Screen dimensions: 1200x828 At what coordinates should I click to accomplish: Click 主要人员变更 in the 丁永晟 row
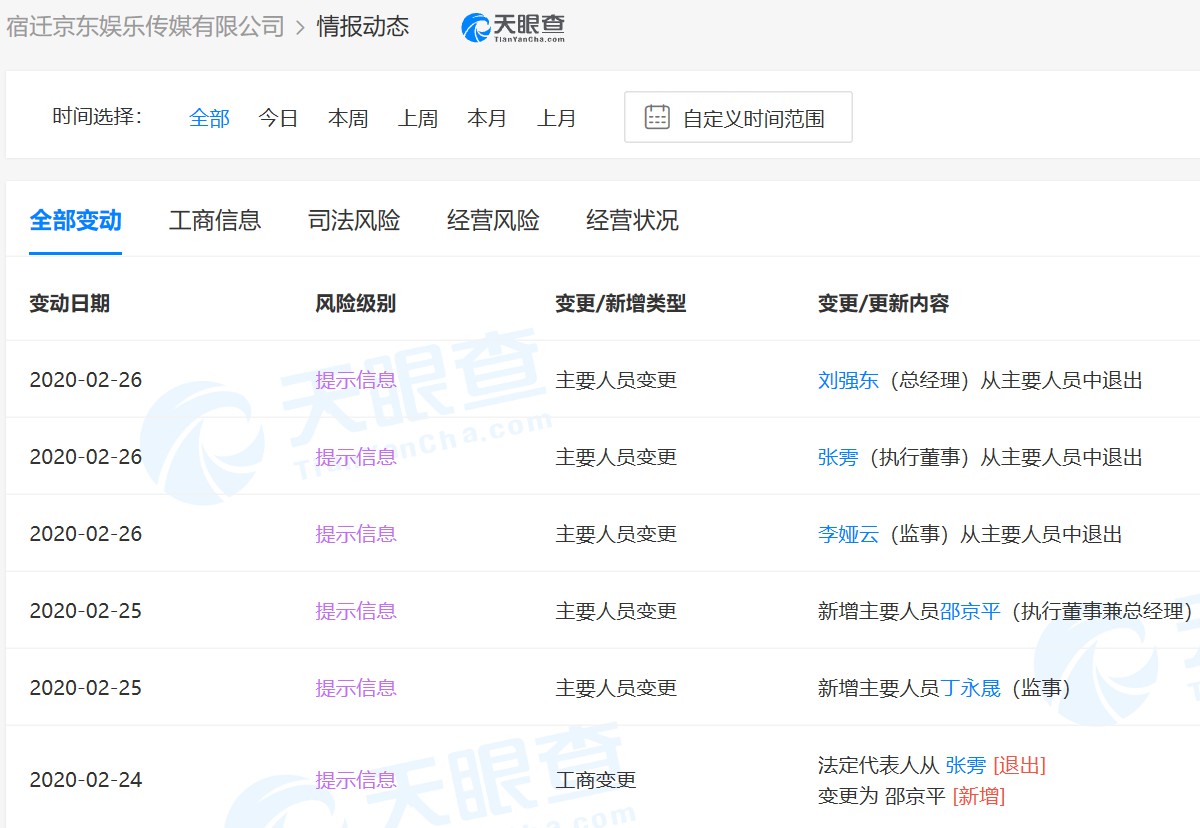pyautogui.click(x=616, y=688)
